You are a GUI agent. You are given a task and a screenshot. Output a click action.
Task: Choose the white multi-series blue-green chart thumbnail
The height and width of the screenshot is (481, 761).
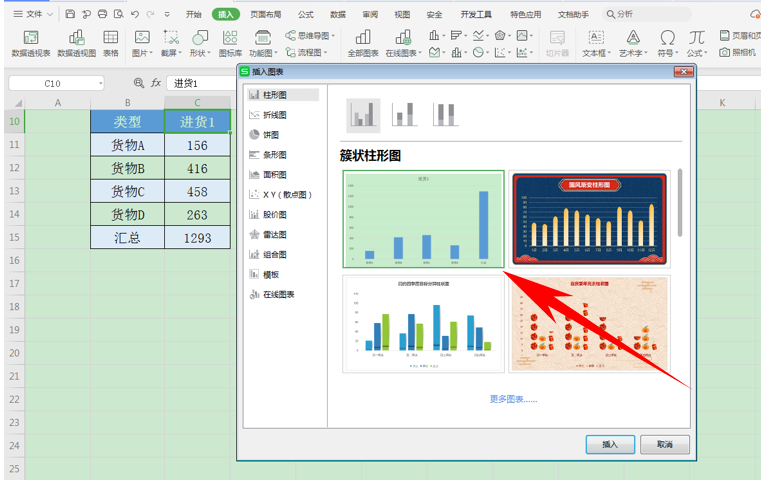point(423,324)
